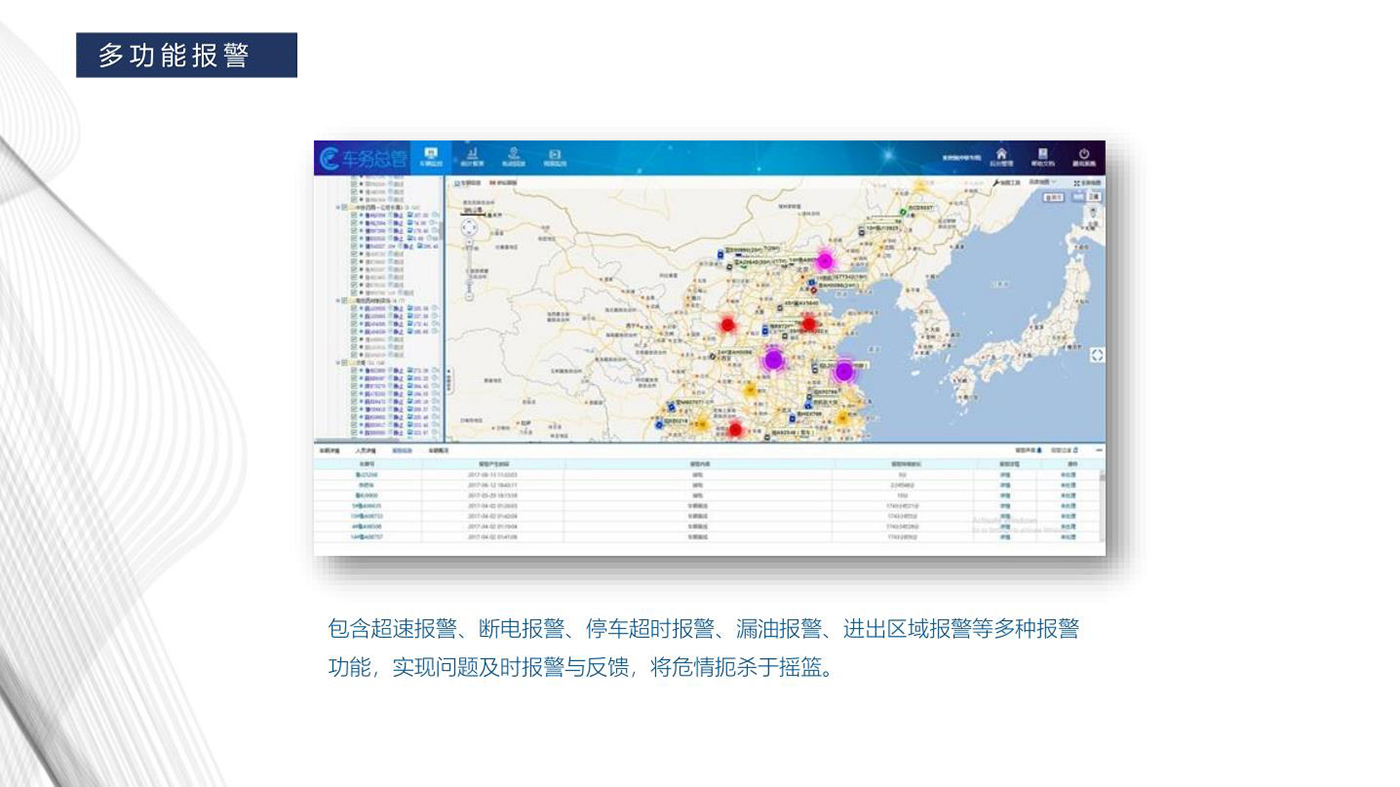Click the magenta alarm marker near Beijing
Image resolution: width=1400 pixels, height=787 pixels.
(824, 261)
